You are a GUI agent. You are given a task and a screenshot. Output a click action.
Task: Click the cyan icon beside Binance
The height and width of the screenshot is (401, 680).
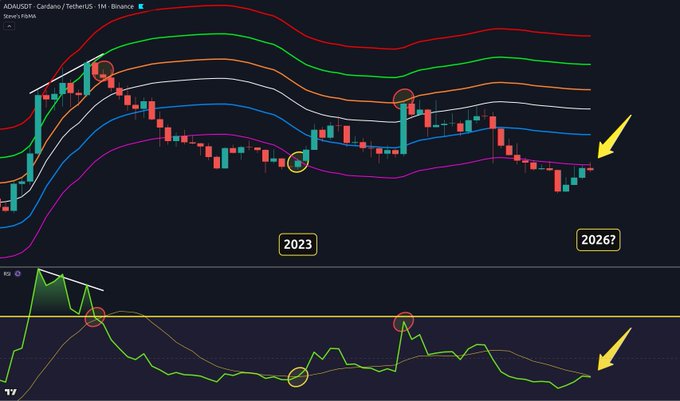tap(141, 7)
